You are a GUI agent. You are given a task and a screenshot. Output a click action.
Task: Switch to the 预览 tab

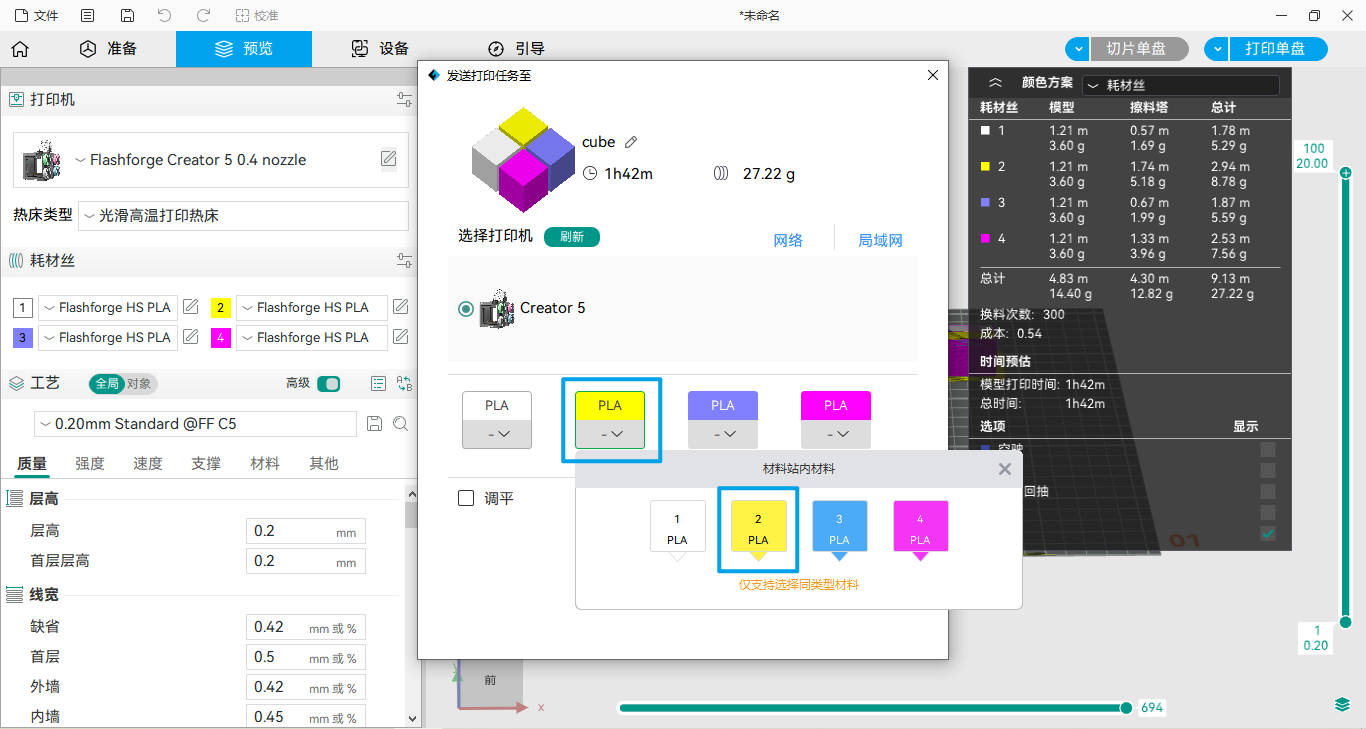tap(244, 49)
